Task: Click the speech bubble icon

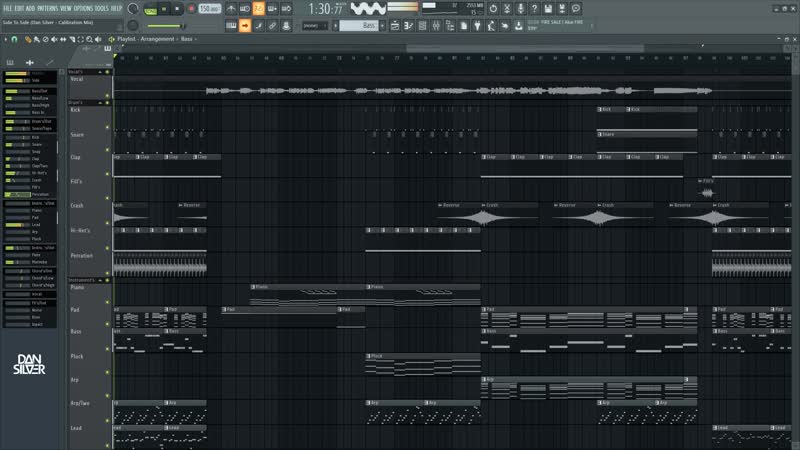Action: click(576, 9)
